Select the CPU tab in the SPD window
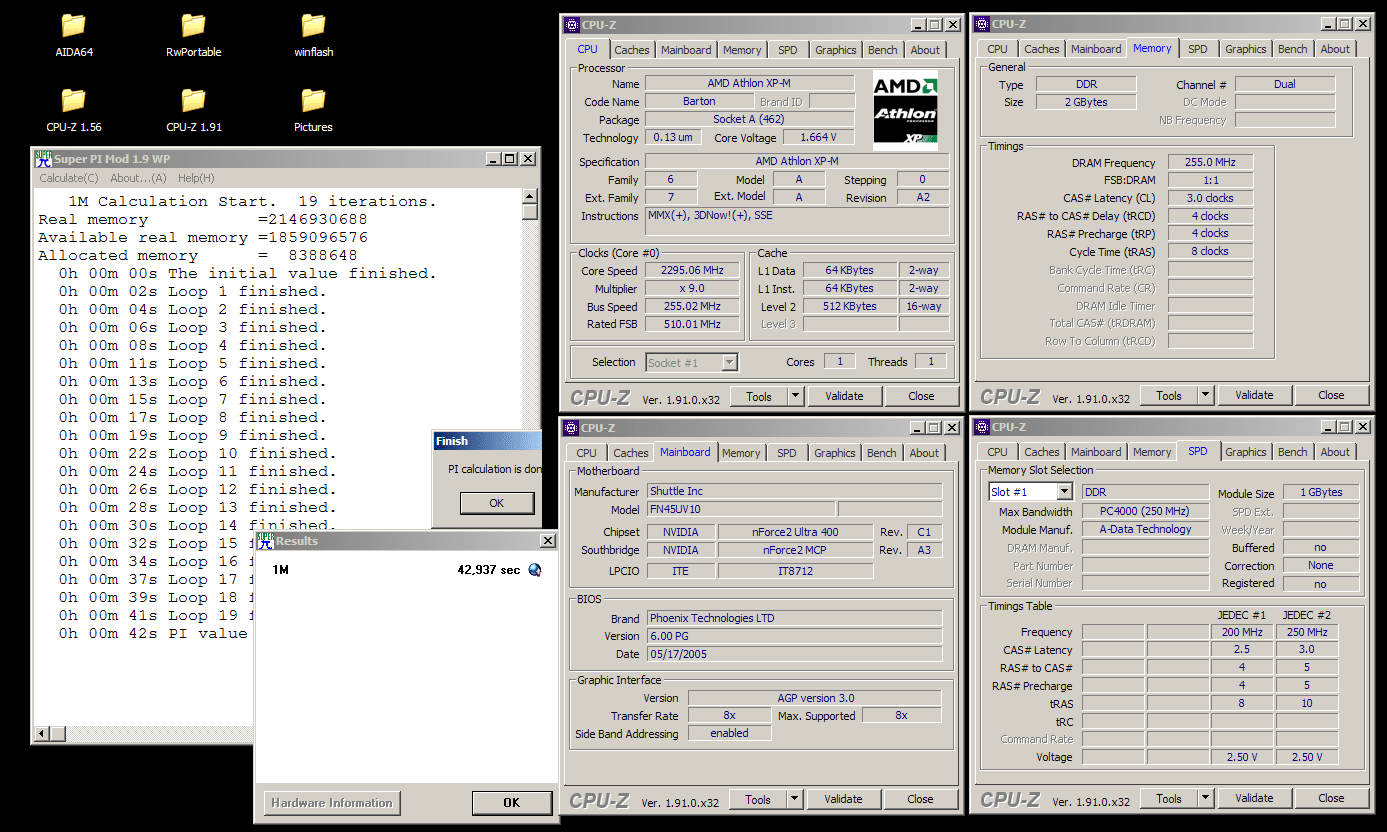1387x832 pixels. pyautogui.click(x=997, y=452)
